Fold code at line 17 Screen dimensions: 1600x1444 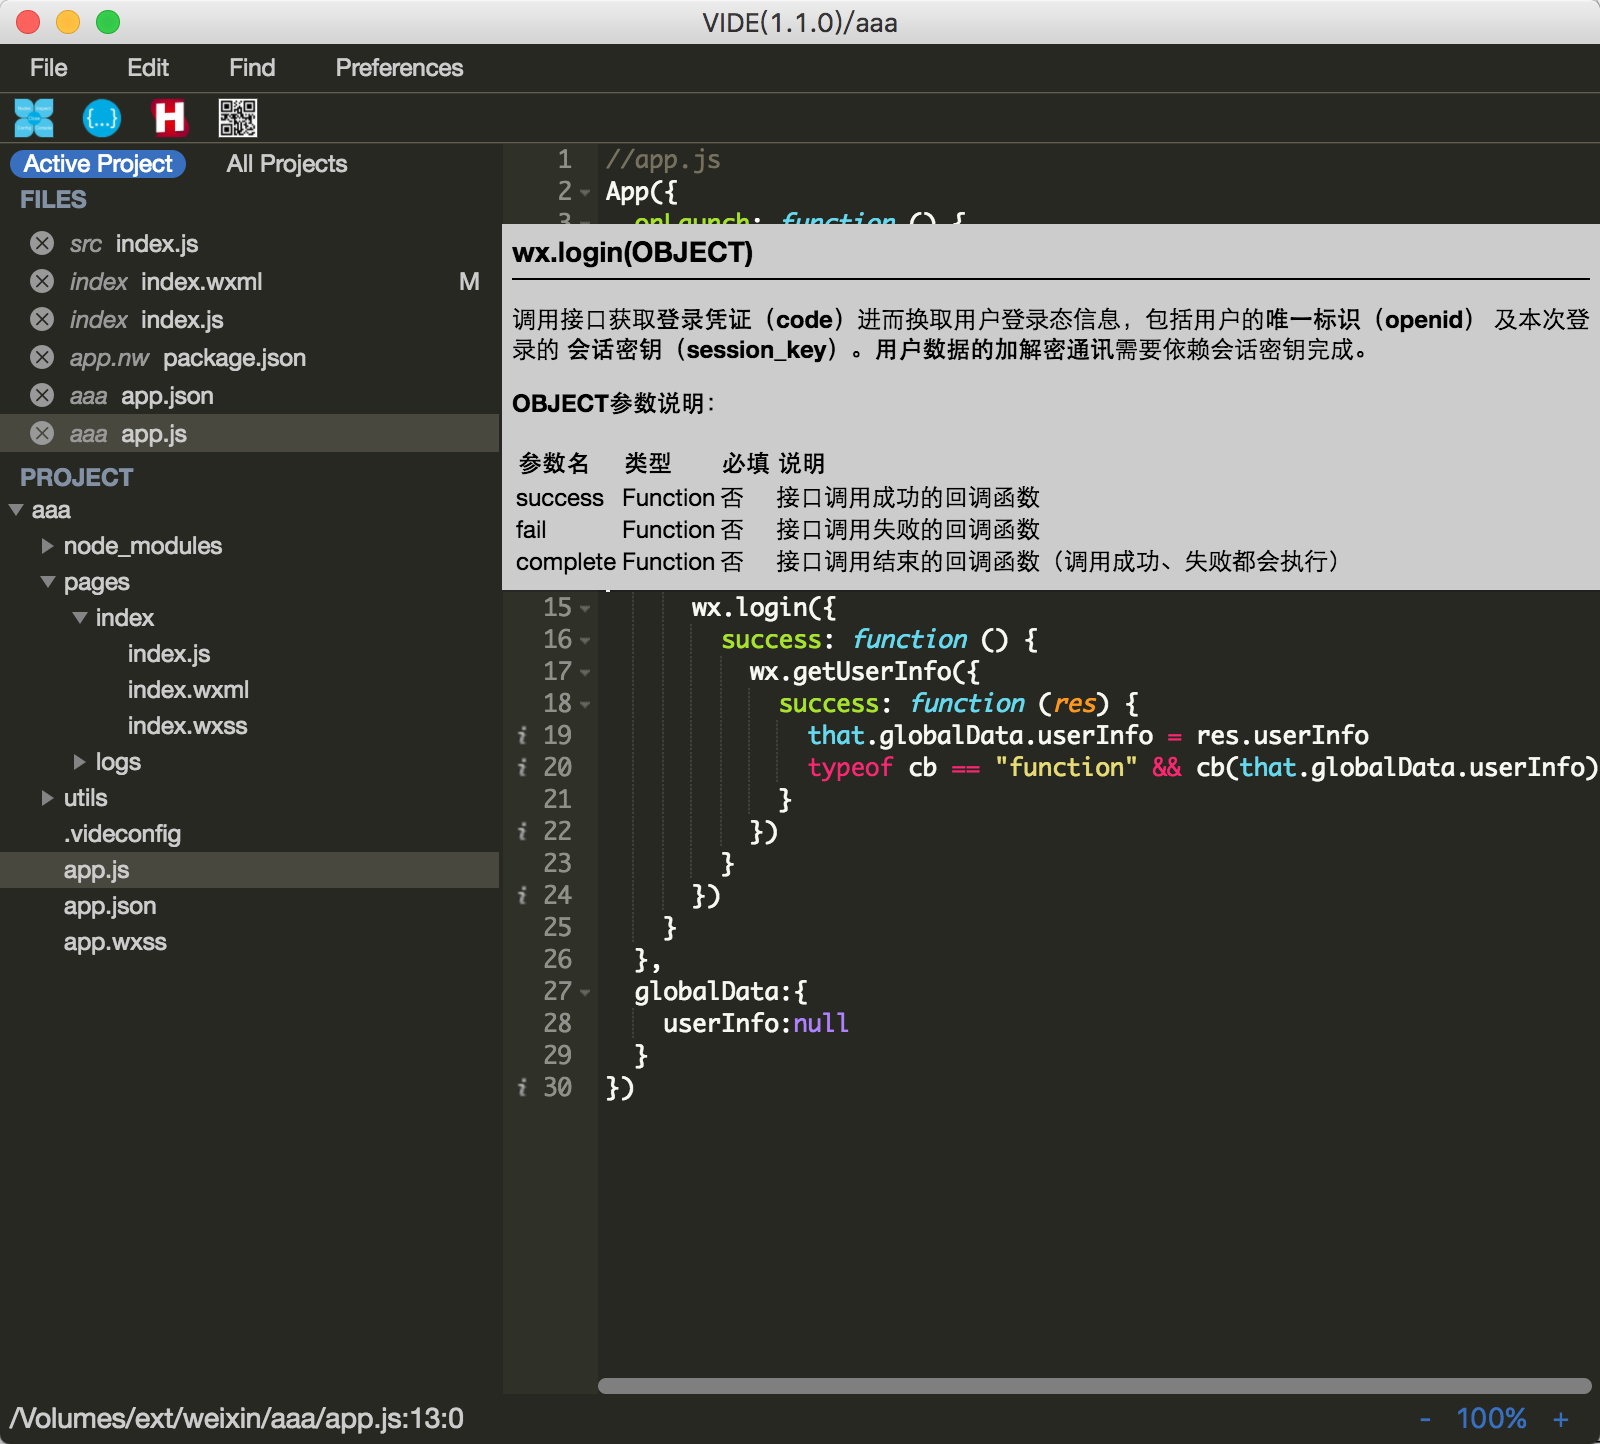pyautogui.click(x=585, y=672)
